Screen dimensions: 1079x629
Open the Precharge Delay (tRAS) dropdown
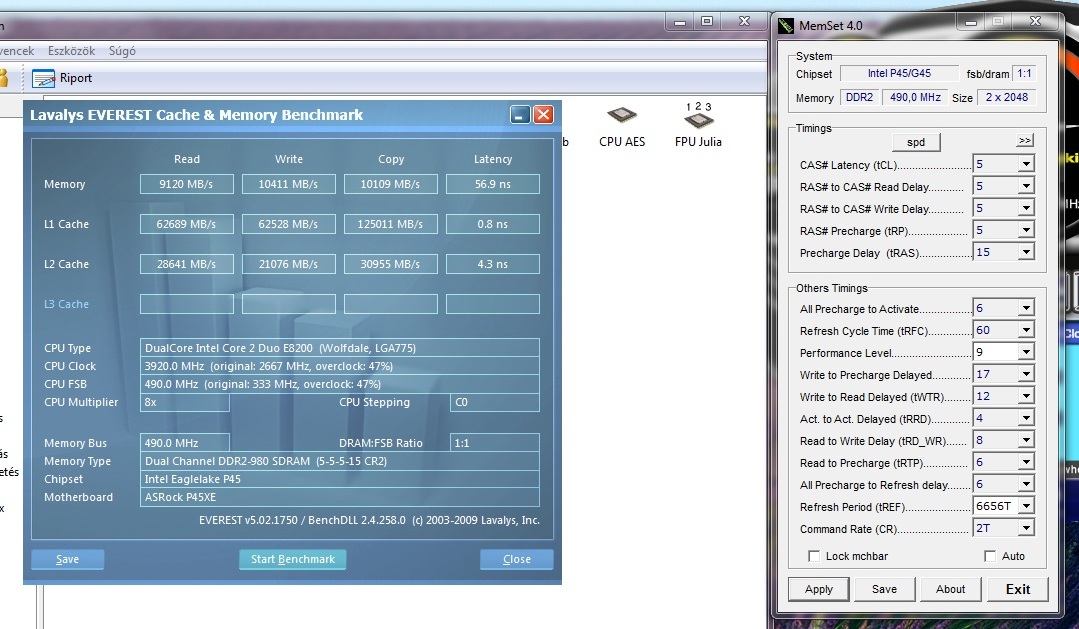[x=1026, y=253]
